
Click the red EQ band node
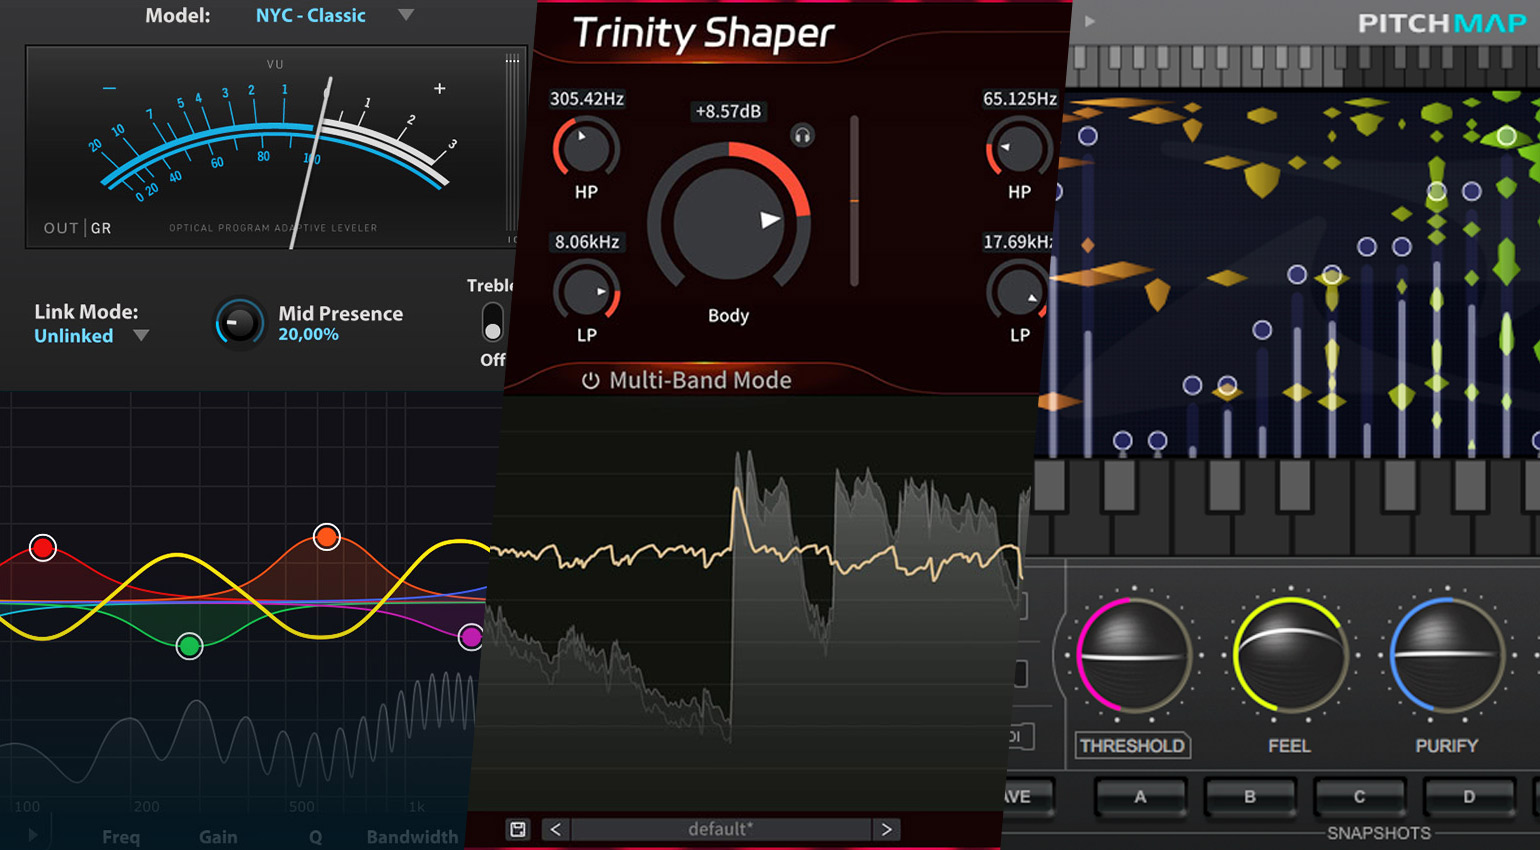(x=42, y=547)
